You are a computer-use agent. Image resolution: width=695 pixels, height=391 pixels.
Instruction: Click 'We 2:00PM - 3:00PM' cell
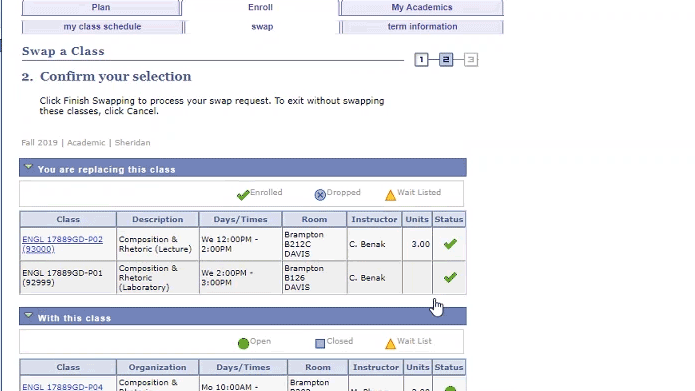tap(240, 278)
